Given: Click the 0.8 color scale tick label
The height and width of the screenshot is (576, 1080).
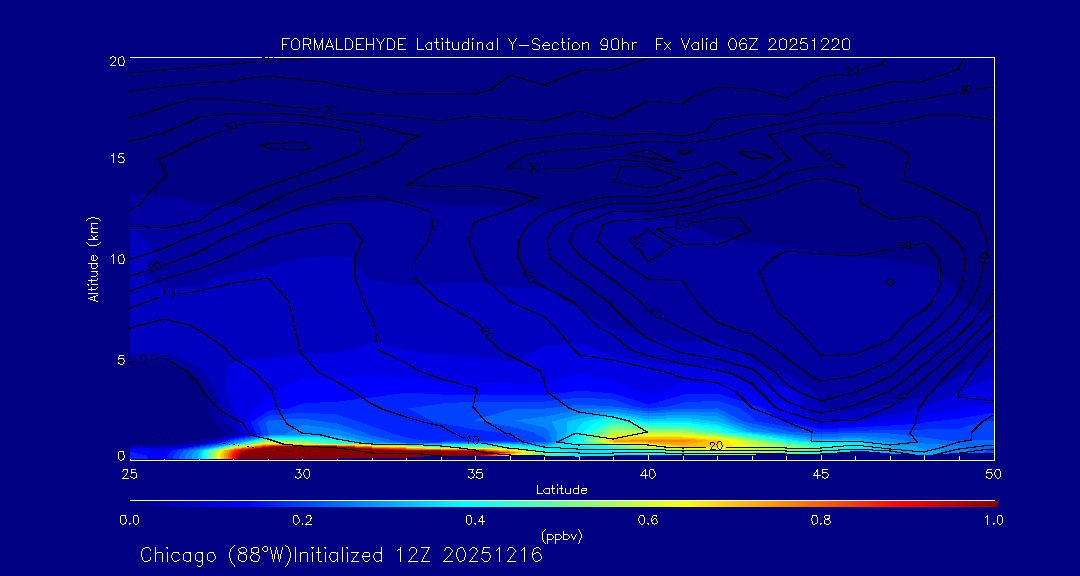Looking at the screenshot, I should coord(821,520).
